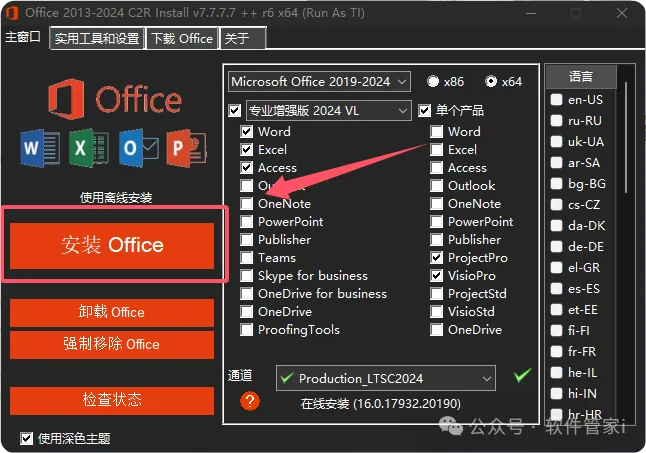Select the hi-IN language checkbox

coord(557,393)
